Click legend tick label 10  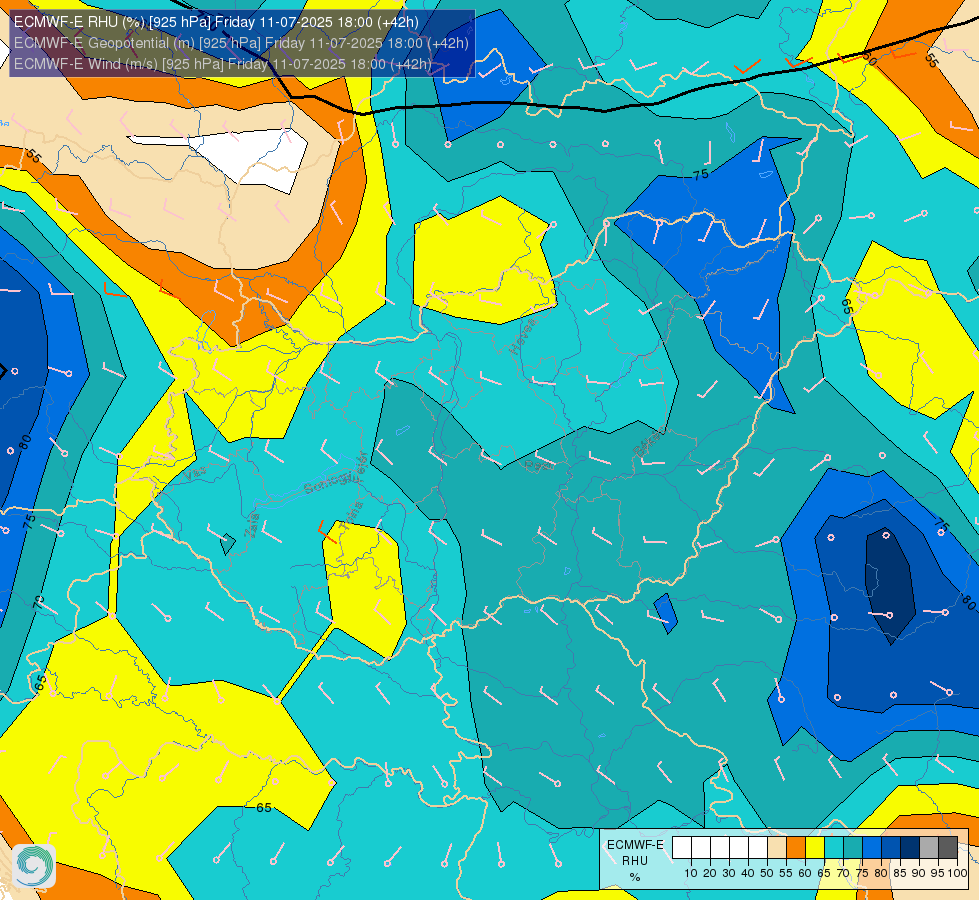691,873
